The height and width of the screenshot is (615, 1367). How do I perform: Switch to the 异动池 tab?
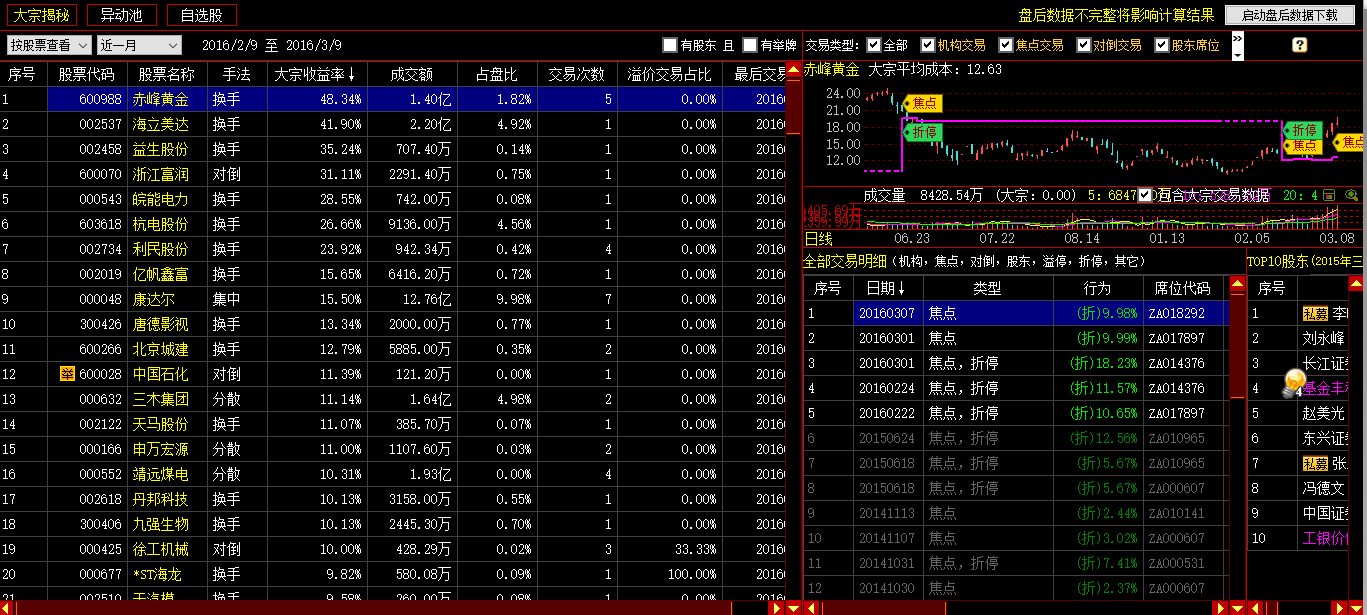pyautogui.click(x=122, y=15)
